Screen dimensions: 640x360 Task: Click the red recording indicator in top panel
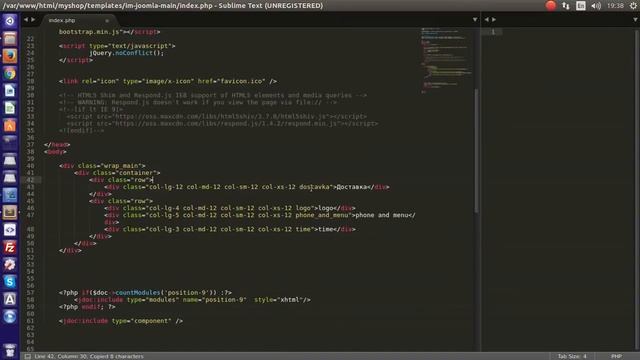(x=551, y=5)
